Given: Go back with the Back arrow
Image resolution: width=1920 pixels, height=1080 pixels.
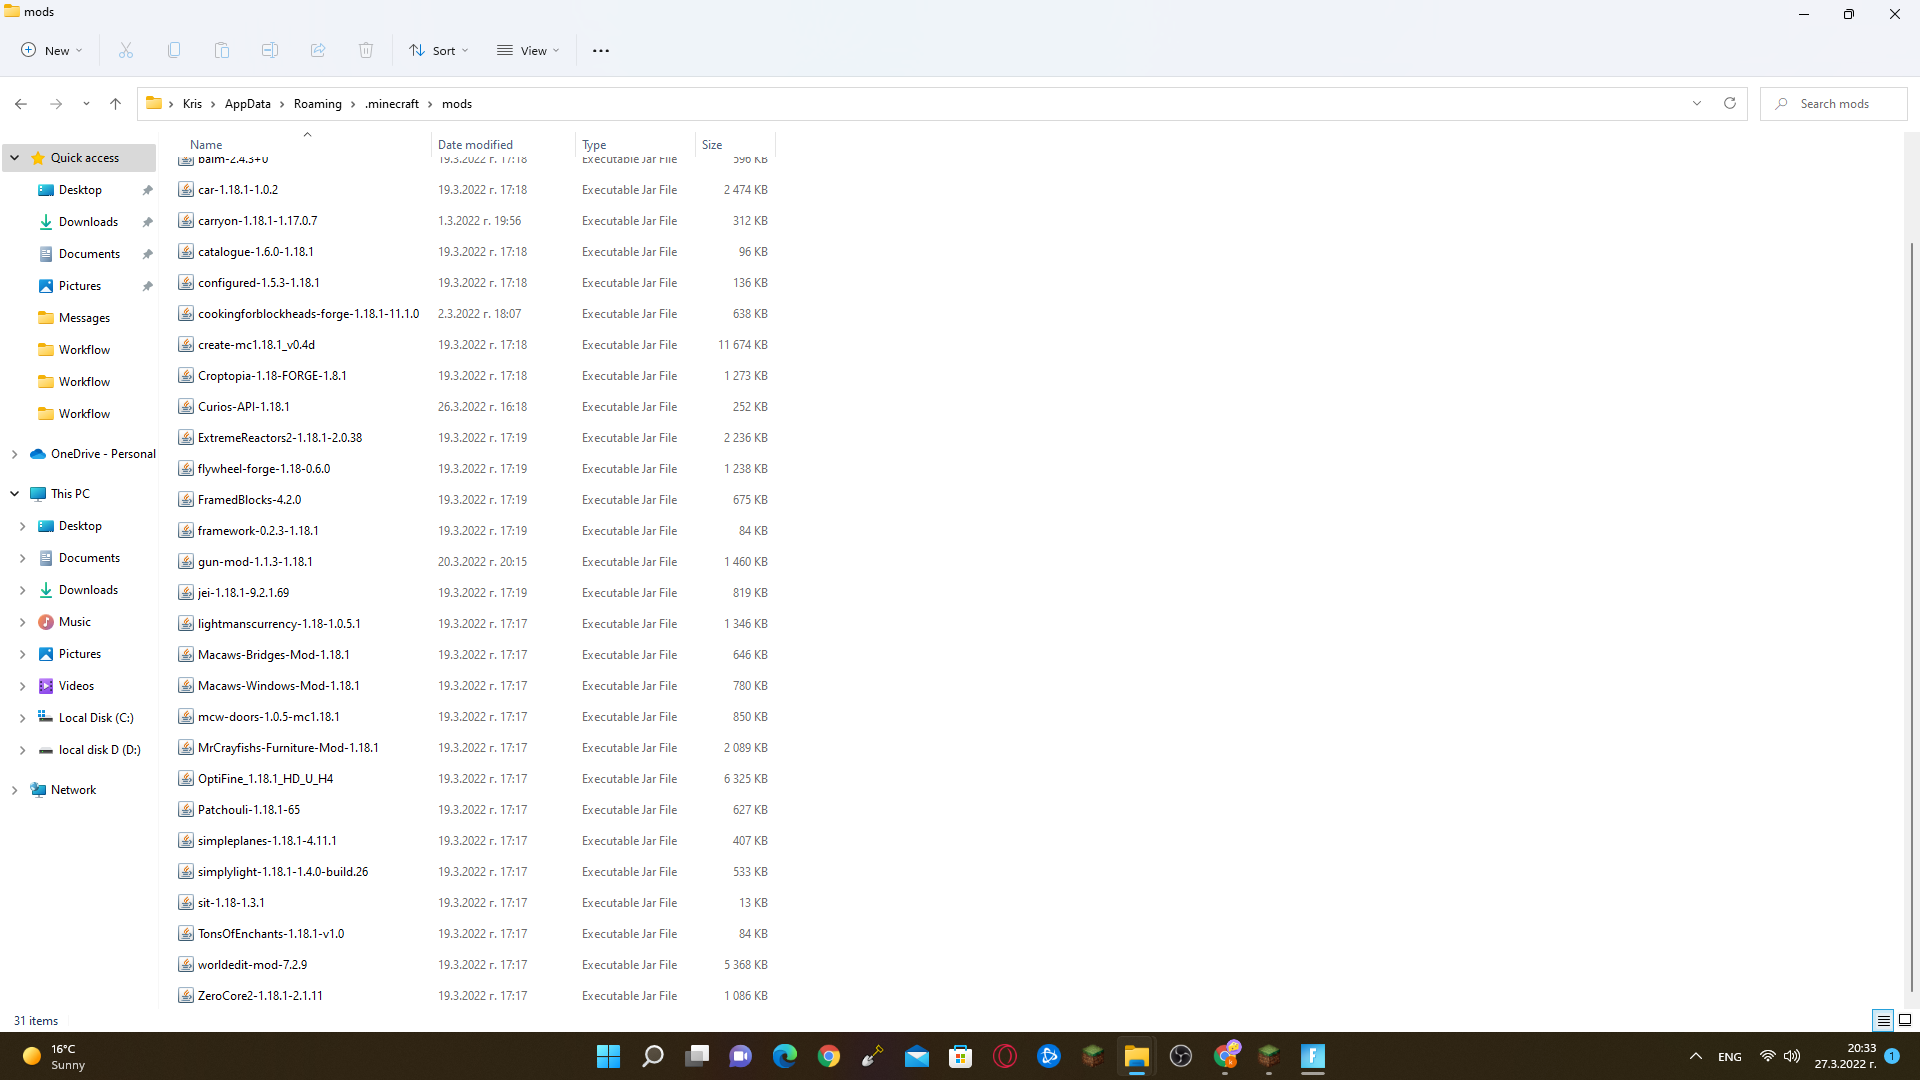Looking at the screenshot, I should tap(21, 104).
